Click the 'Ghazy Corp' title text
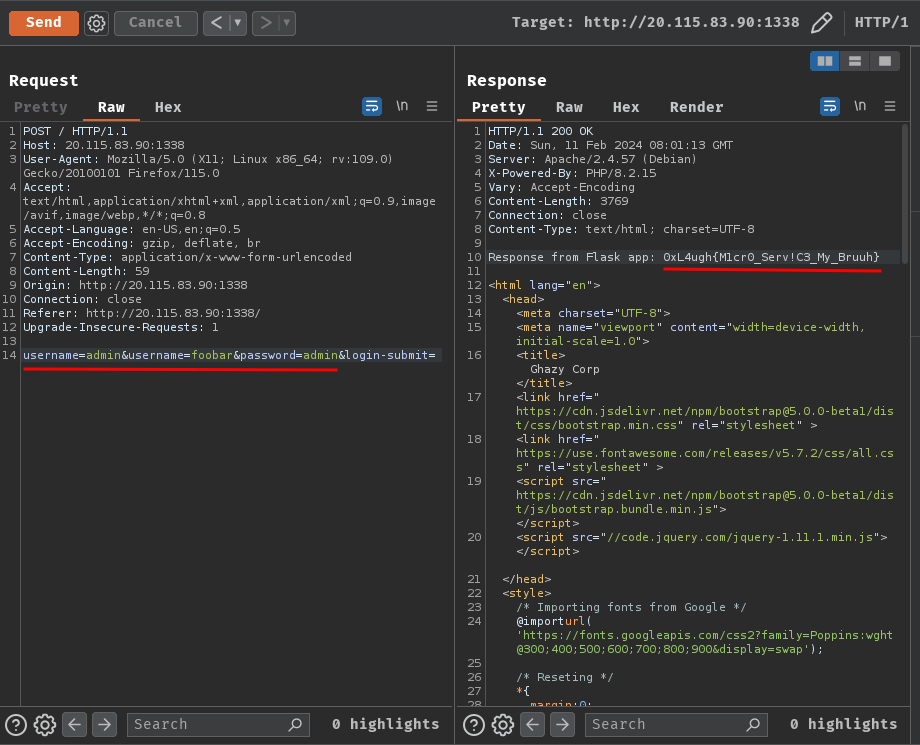 pos(564,369)
